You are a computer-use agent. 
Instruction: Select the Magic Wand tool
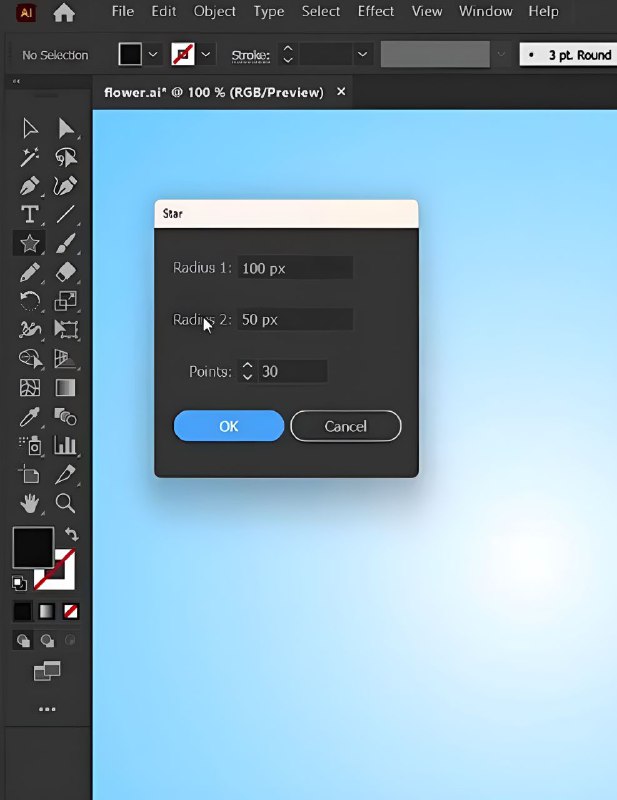pos(30,157)
